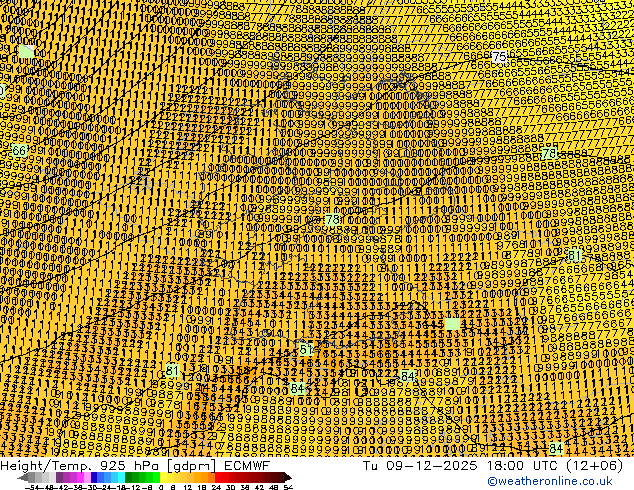Click the right dark-maroon arrow end of the color scale

coord(287,478)
